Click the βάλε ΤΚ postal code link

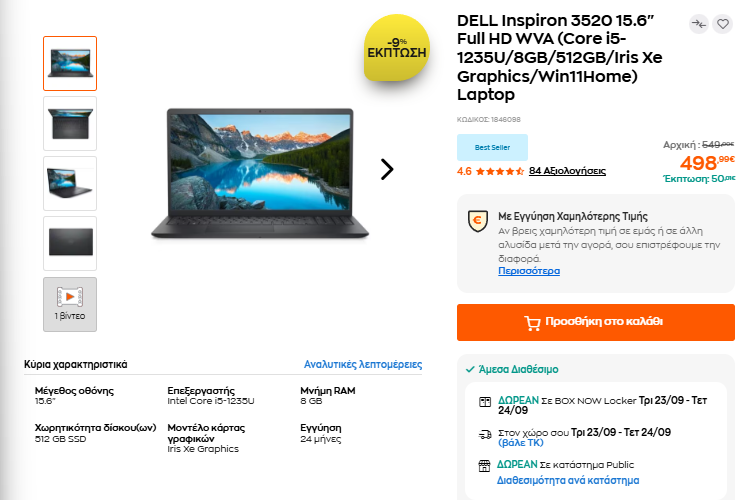coord(521,442)
